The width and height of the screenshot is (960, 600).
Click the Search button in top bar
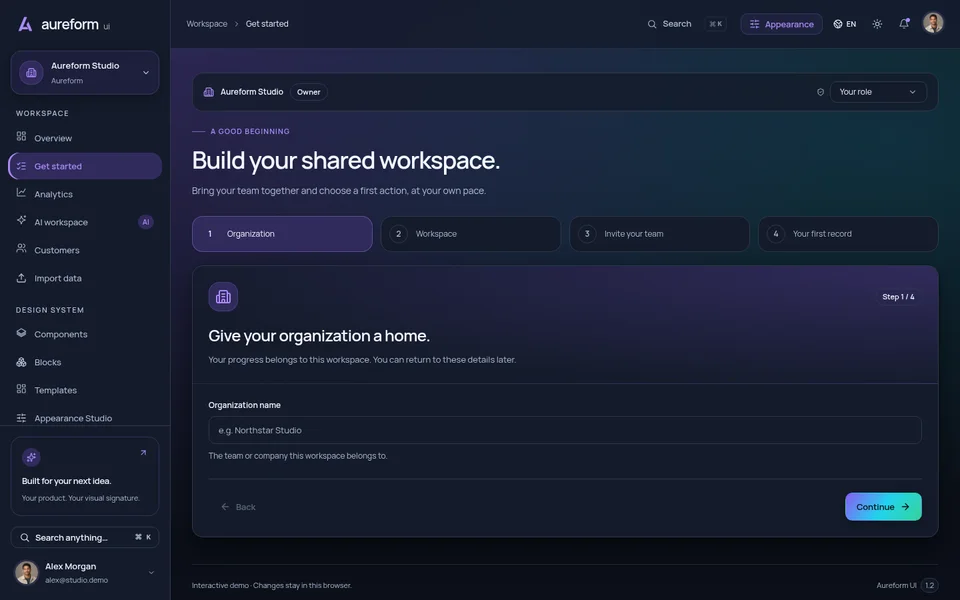pos(686,24)
